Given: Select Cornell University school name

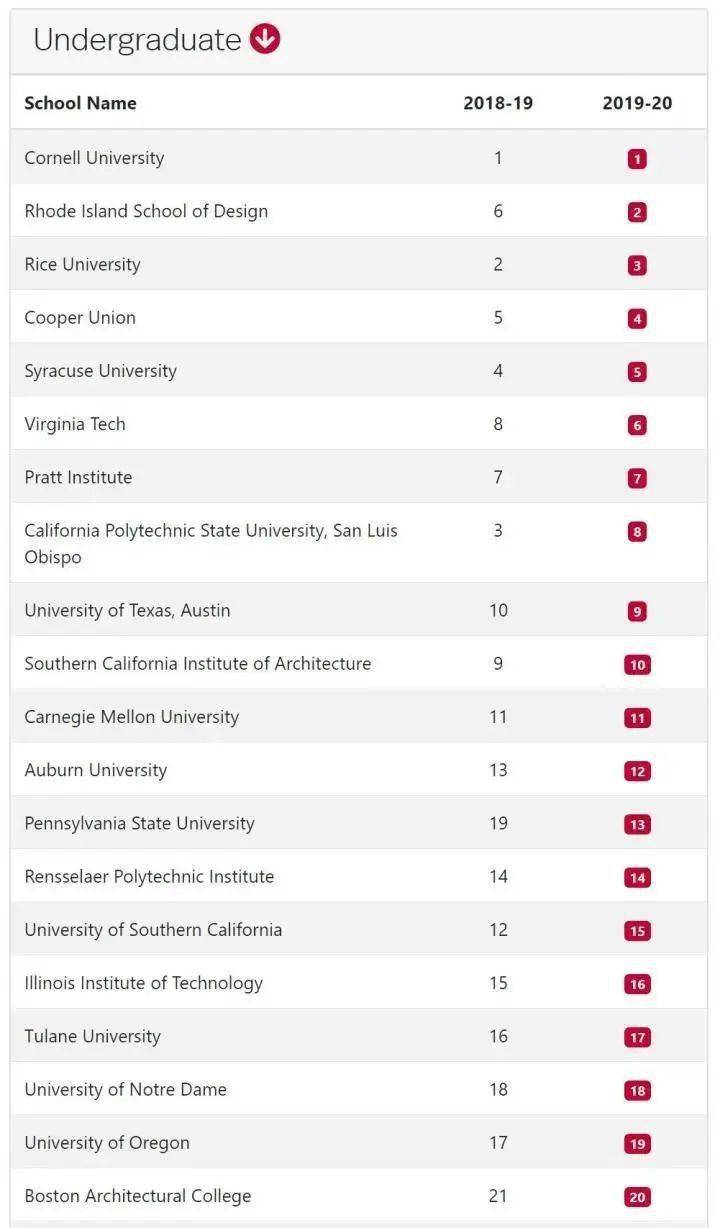Looking at the screenshot, I should click(x=94, y=158).
